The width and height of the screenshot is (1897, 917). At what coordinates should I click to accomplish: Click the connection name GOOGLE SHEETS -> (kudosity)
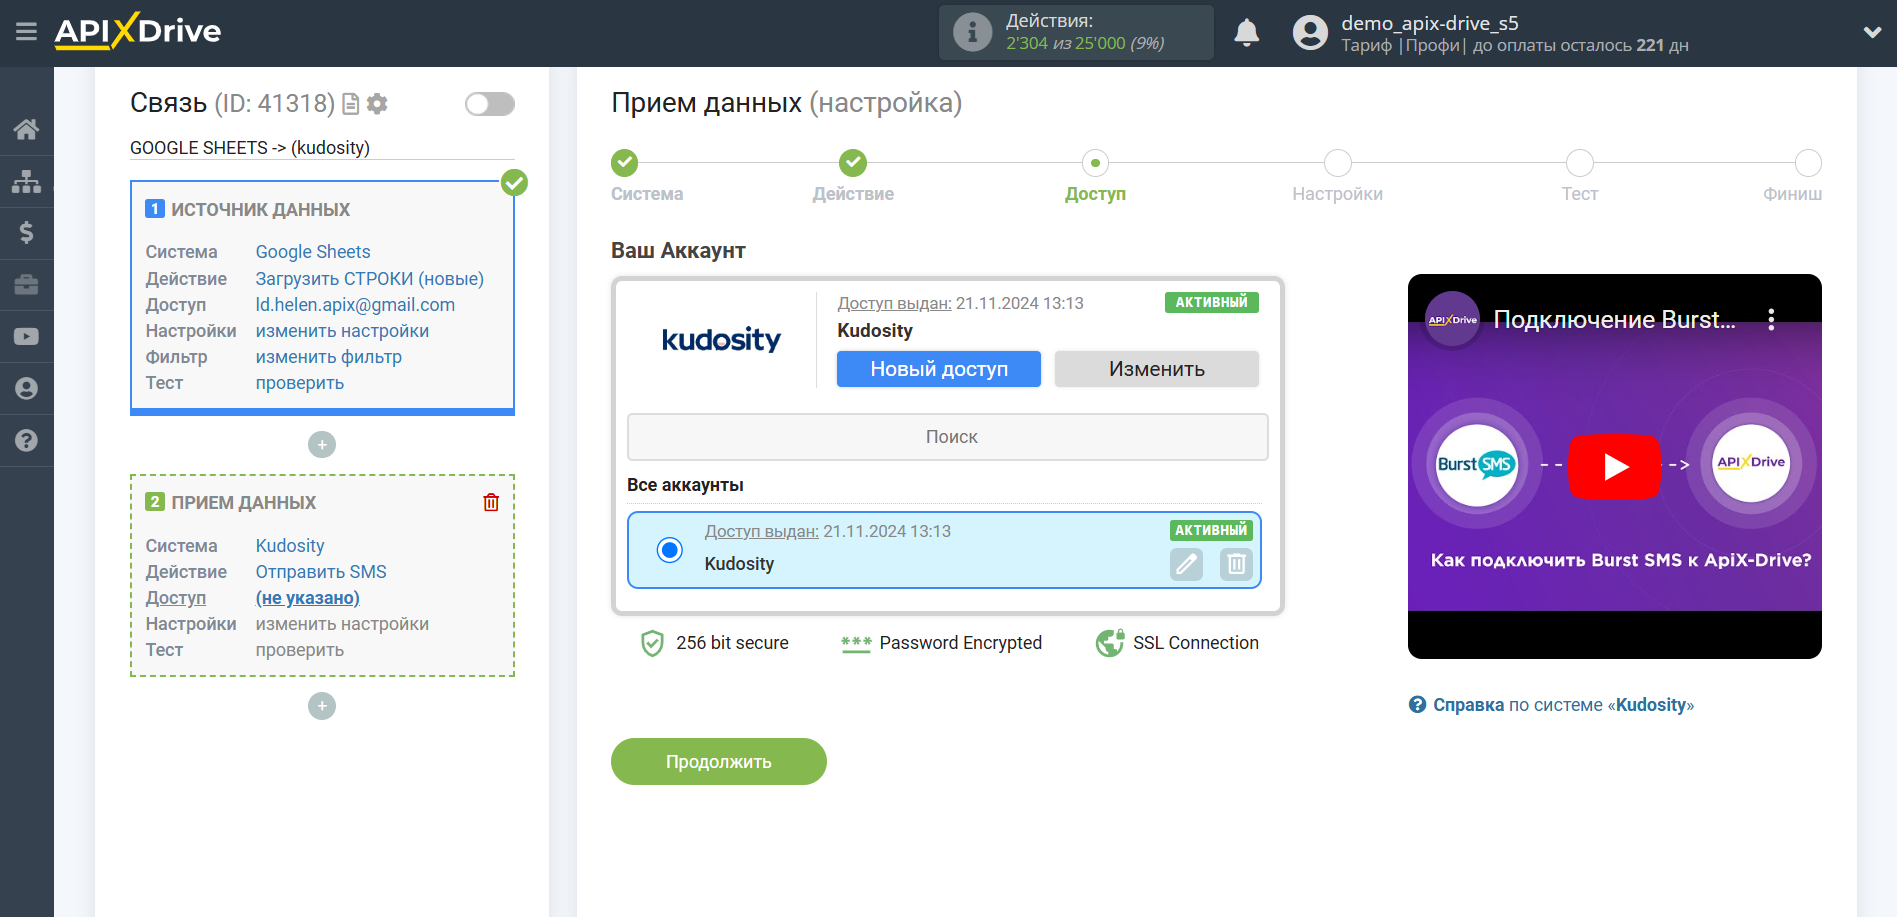[x=250, y=148]
